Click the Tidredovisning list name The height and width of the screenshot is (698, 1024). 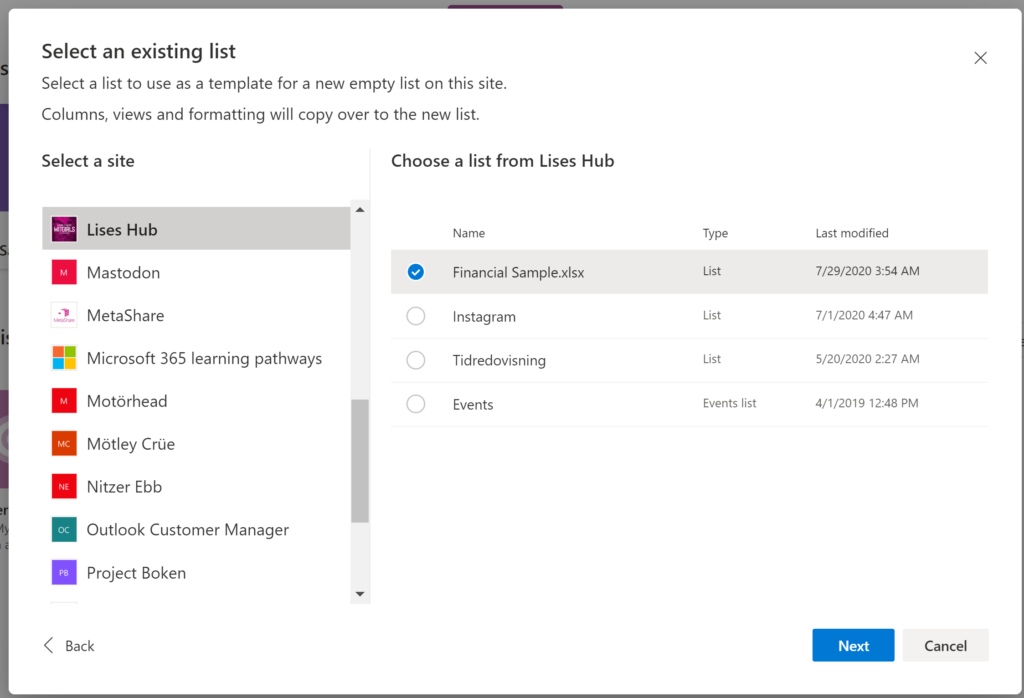tap(499, 360)
